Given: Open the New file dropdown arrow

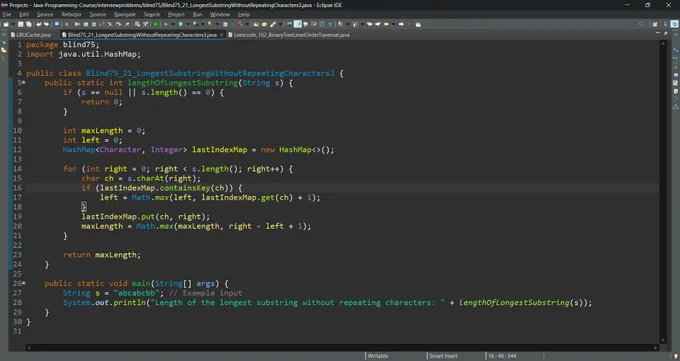Looking at the screenshot, I should coord(13,24).
